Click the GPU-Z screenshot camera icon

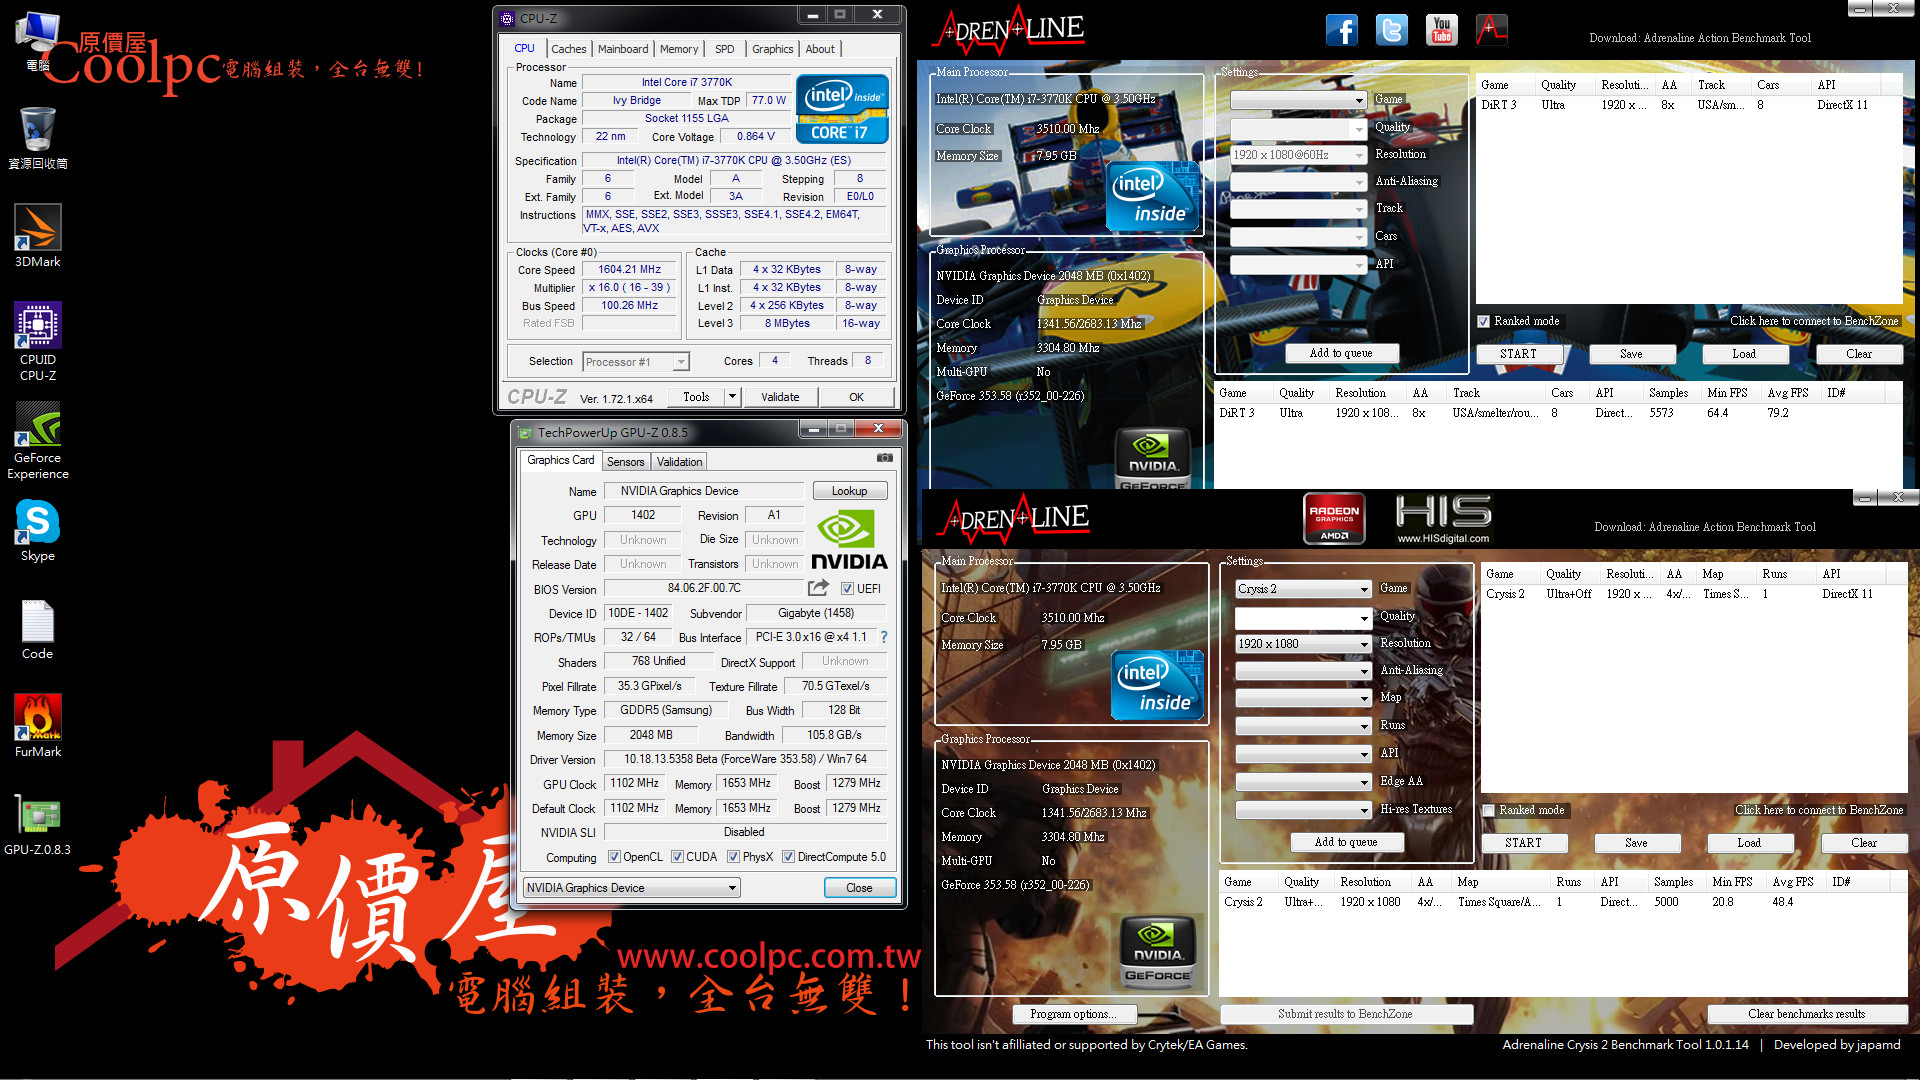click(x=885, y=458)
